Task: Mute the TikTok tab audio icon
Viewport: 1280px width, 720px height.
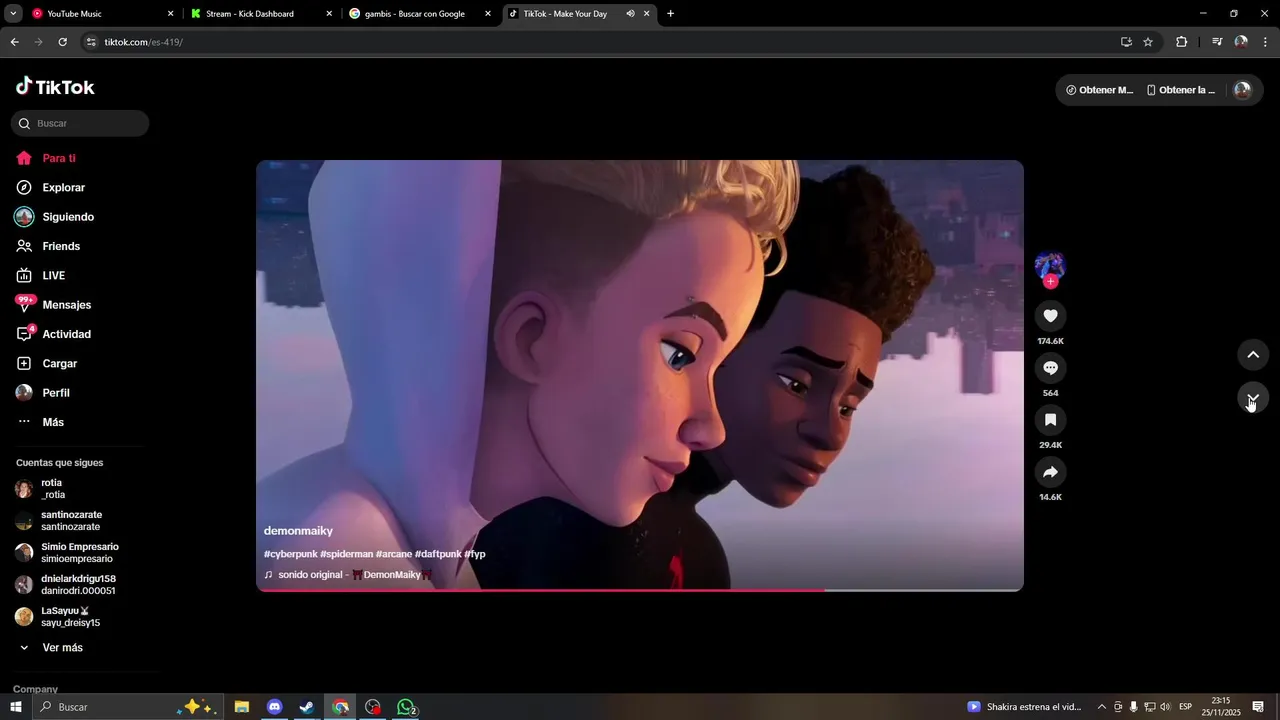Action: [x=630, y=14]
